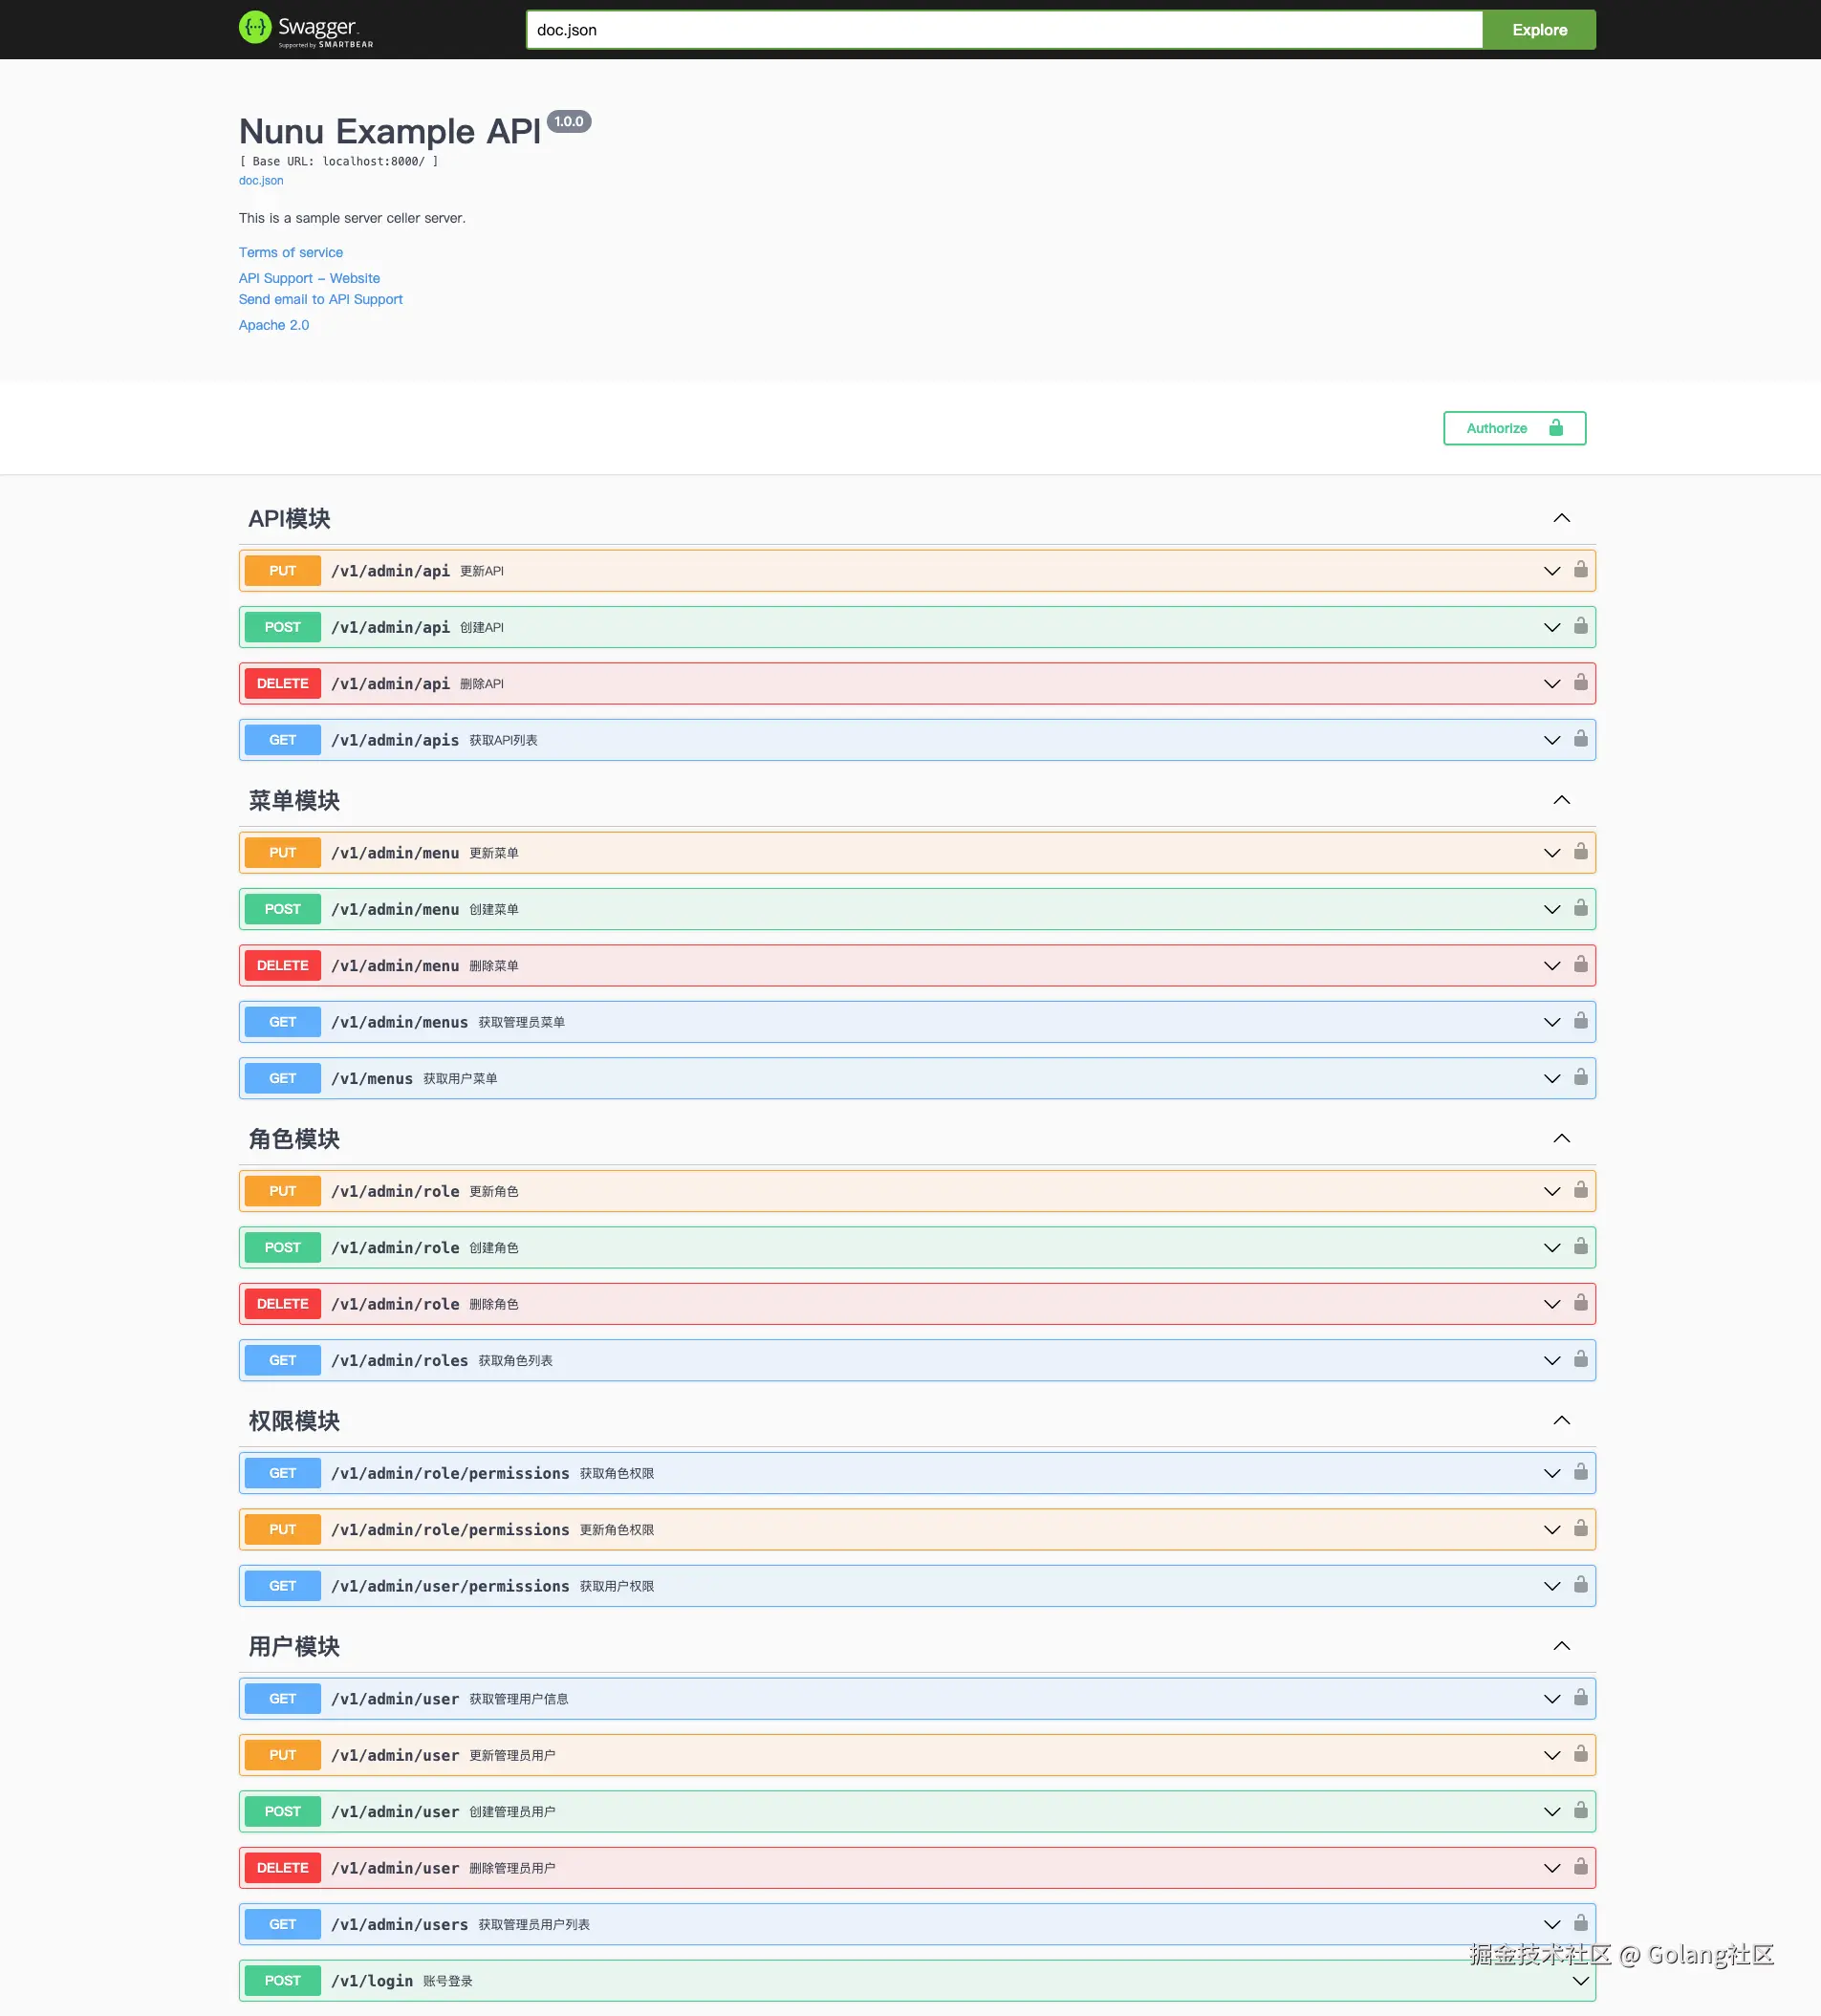The width and height of the screenshot is (1821, 2016).
Task: Click the green Explore button
Action: [1539, 30]
